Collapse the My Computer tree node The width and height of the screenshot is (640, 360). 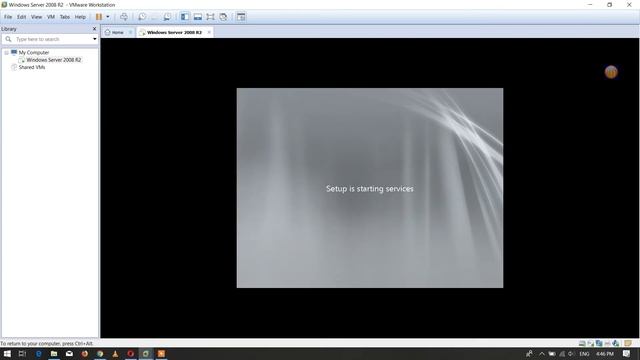point(7,53)
